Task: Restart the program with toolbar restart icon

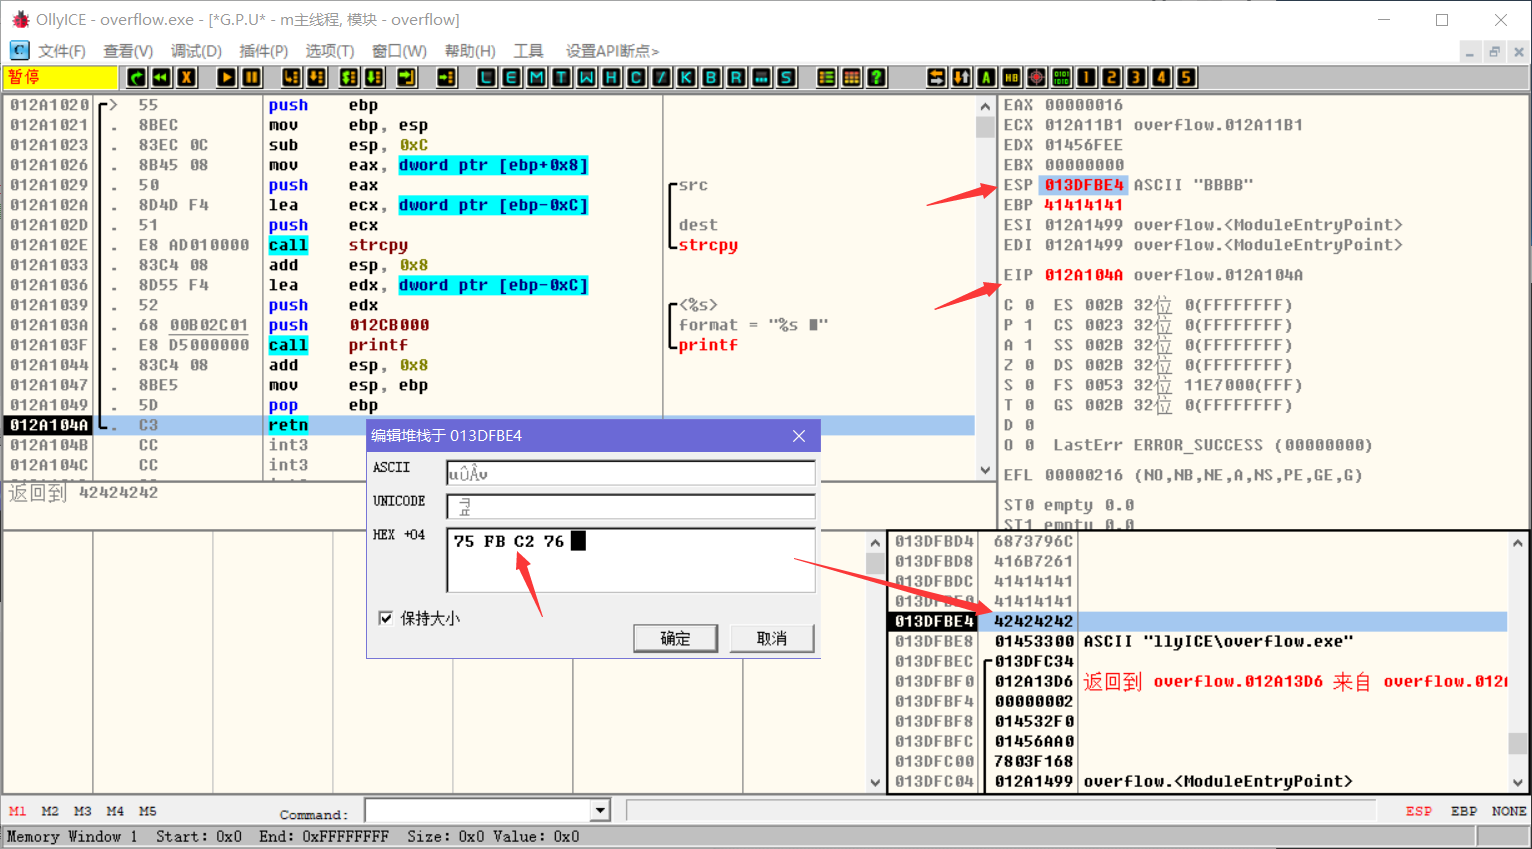Action: 136,77
